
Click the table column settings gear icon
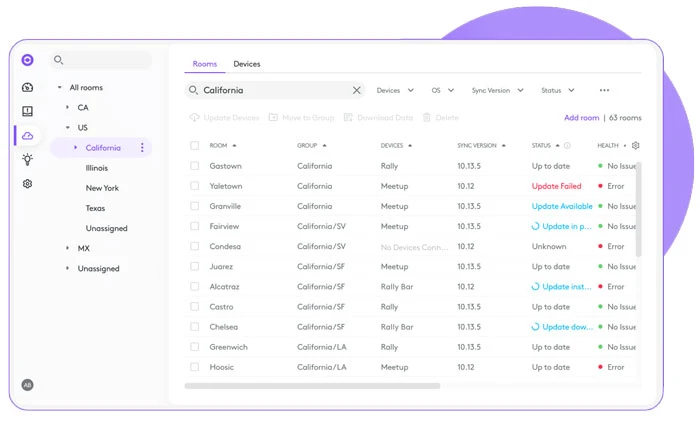636,146
